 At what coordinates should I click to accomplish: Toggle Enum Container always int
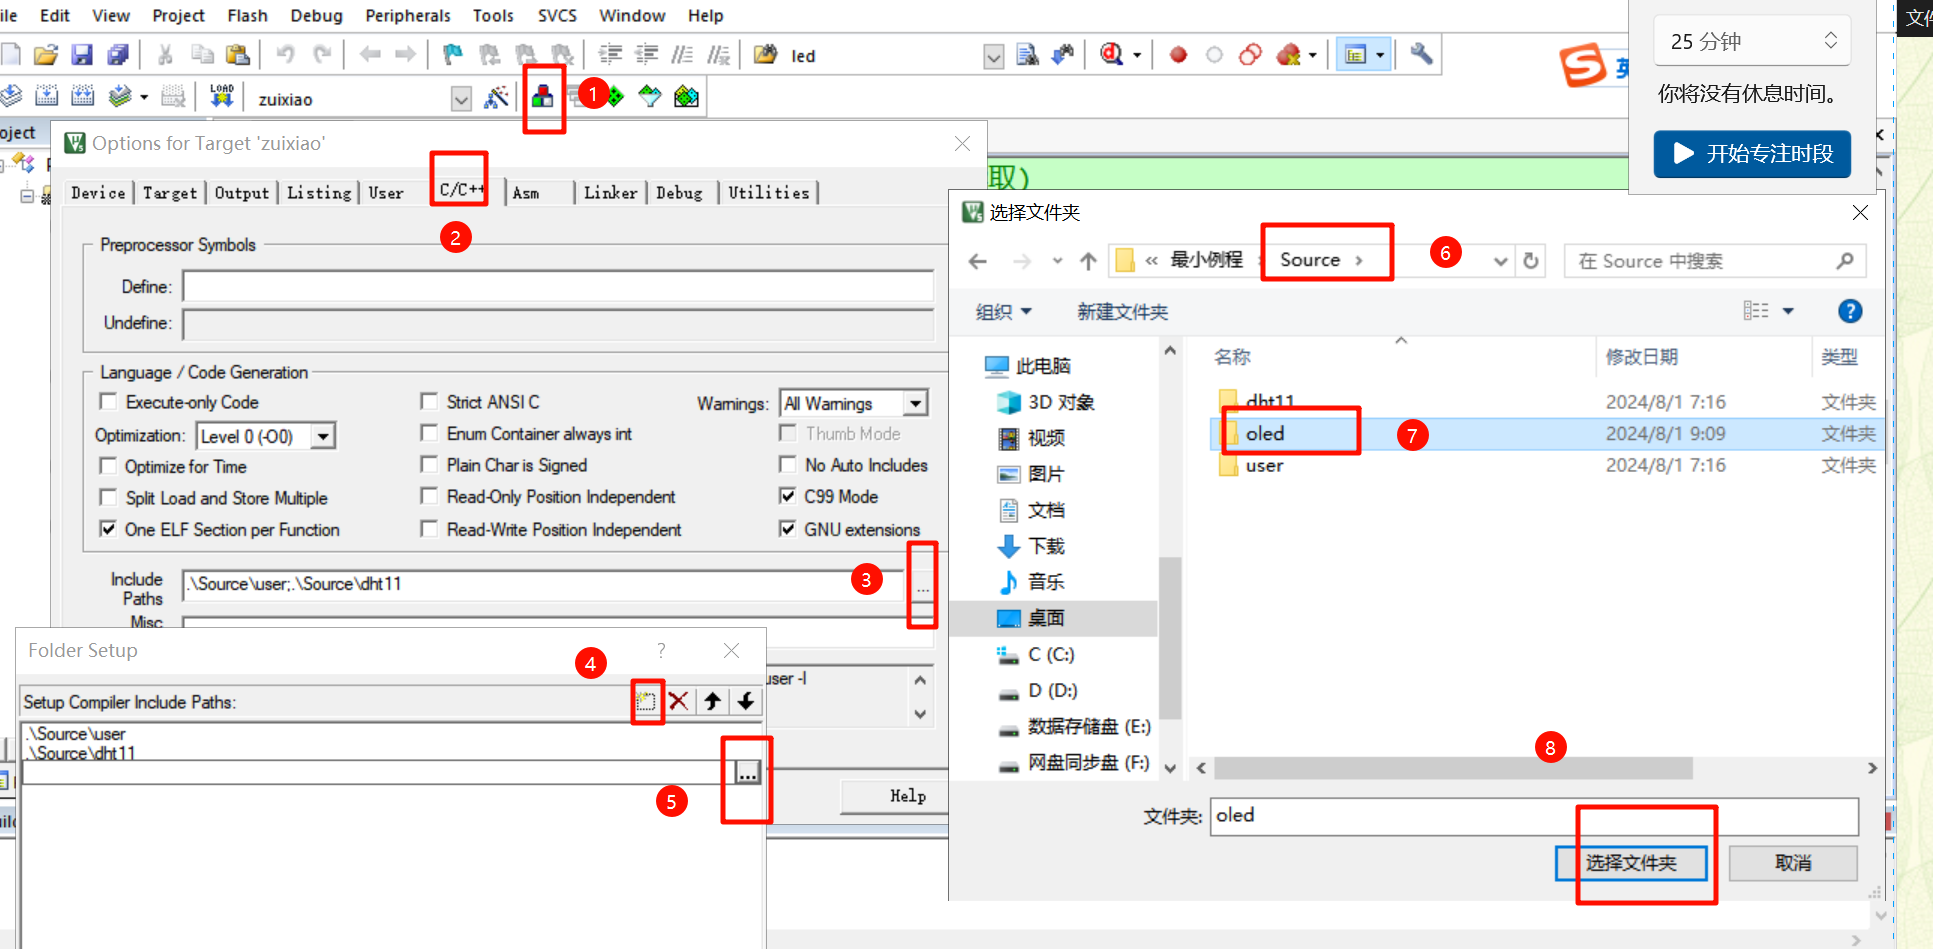click(x=429, y=433)
